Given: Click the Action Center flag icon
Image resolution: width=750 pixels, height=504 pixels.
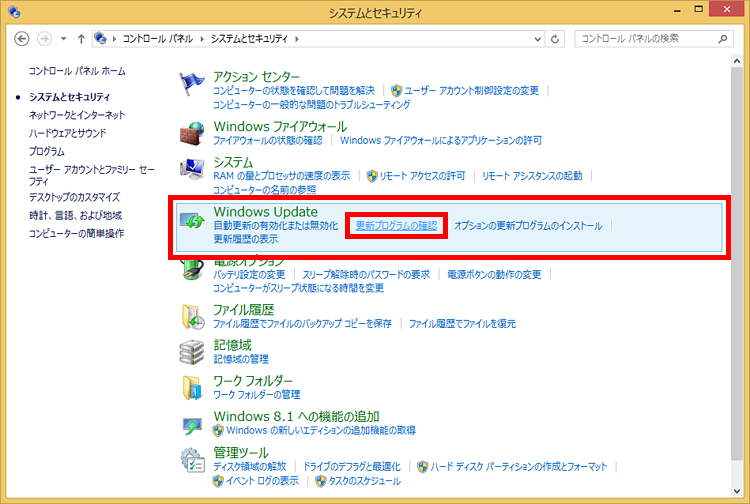Looking at the screenshot, I should tap(191, 86).
